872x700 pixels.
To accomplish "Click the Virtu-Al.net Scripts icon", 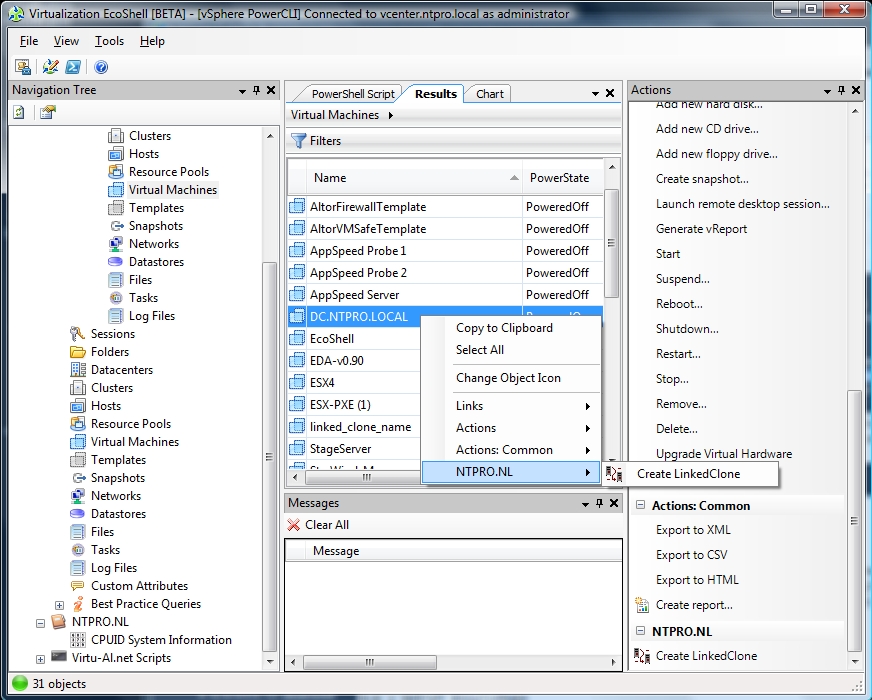I will (x=59, y=657).
